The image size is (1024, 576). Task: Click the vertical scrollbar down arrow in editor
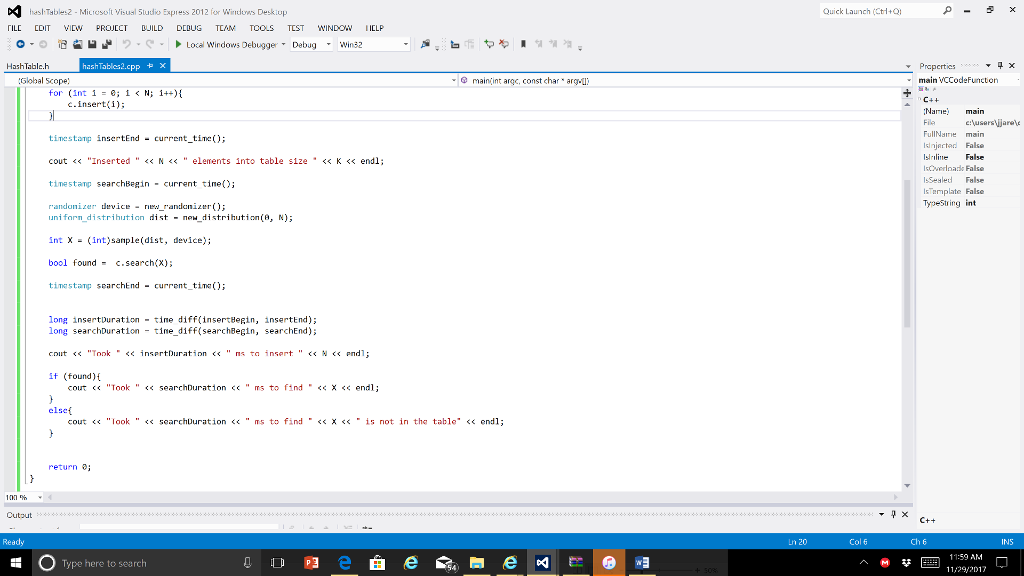point(907,486)
